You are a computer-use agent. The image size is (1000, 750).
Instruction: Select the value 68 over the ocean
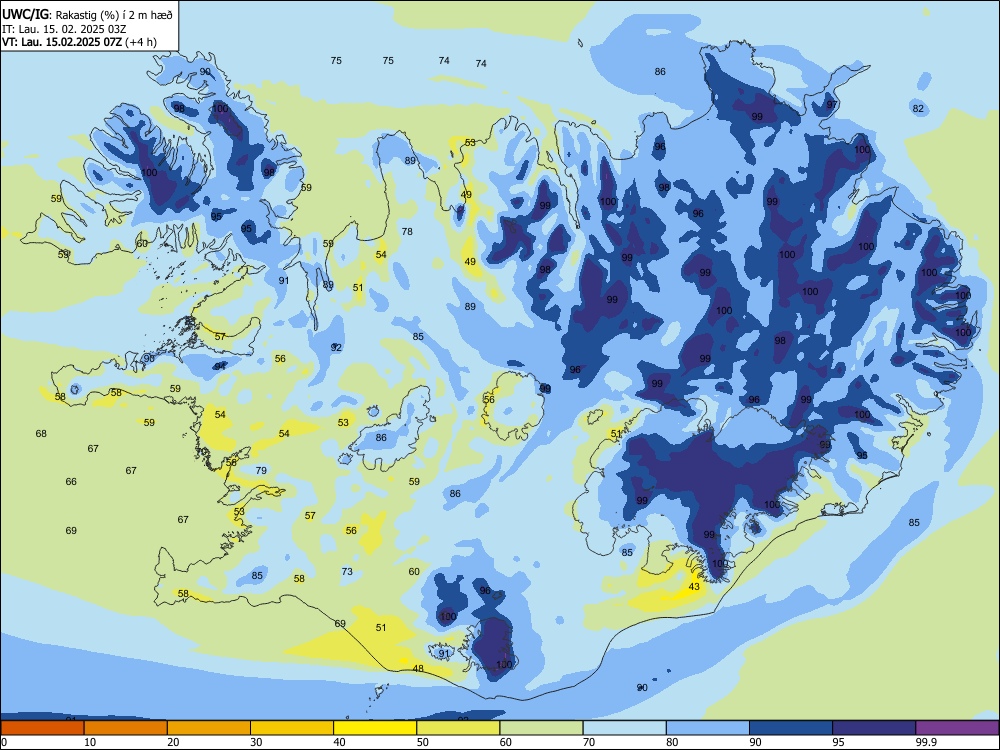41,434
